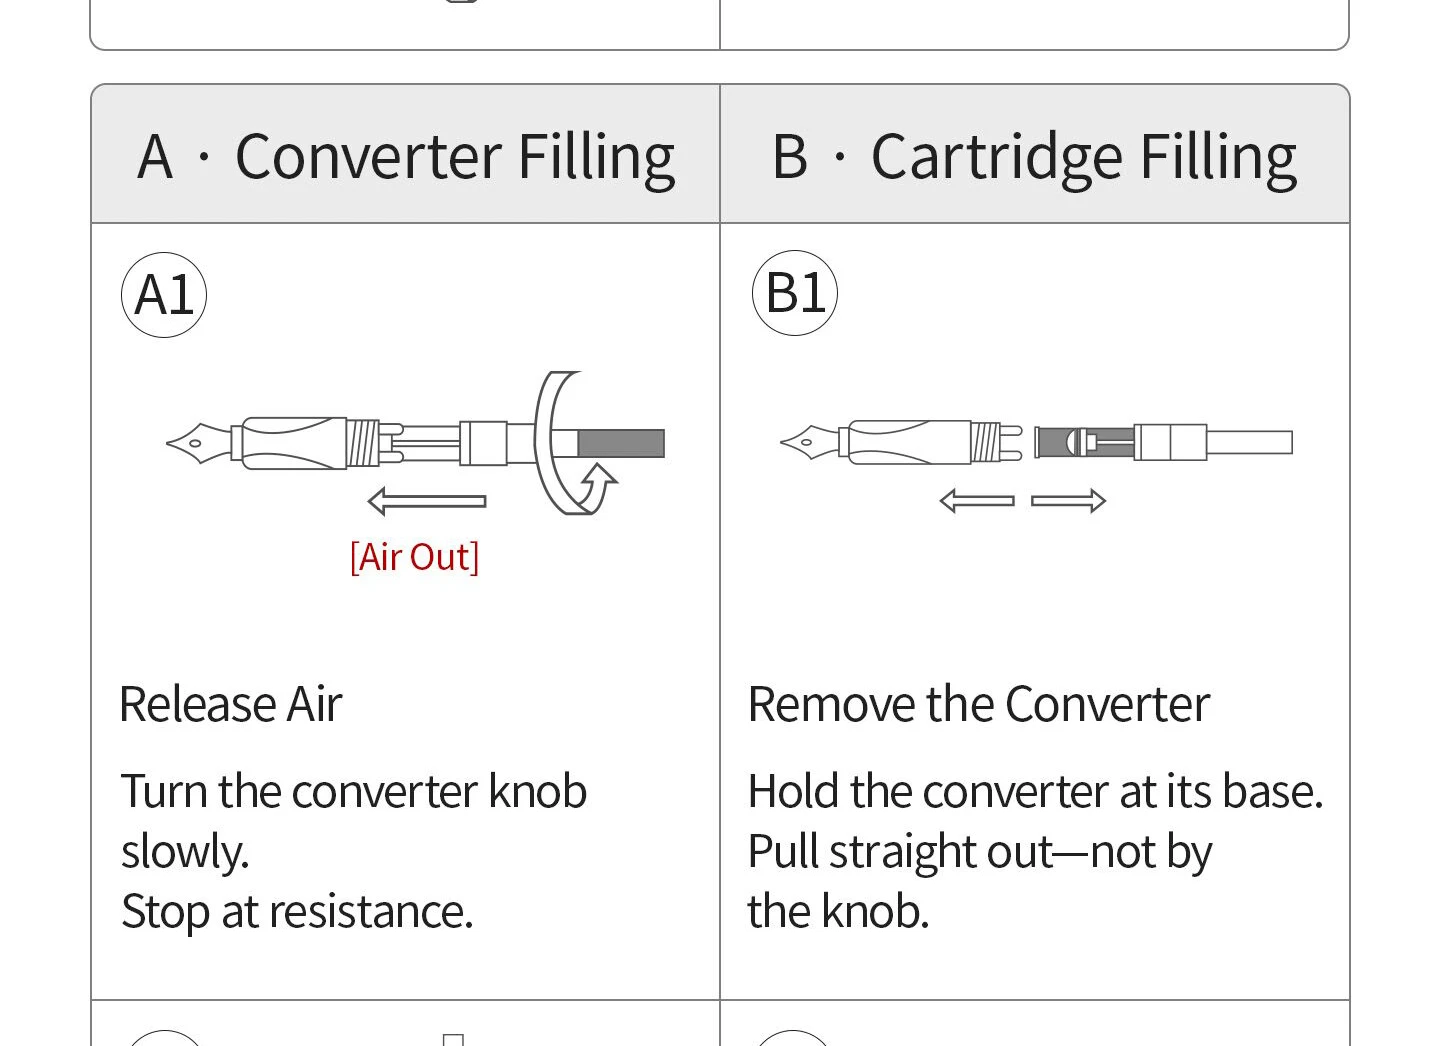Click the detached converter in B1 diagram

[x=1163, y=442]
